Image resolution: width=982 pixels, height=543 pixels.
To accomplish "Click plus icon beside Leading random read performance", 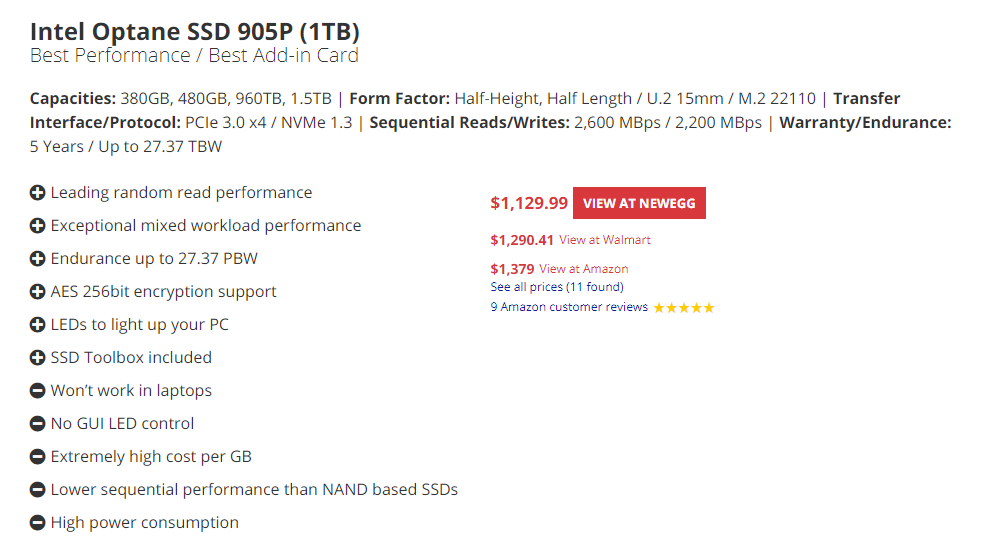I will pos(38,193).
